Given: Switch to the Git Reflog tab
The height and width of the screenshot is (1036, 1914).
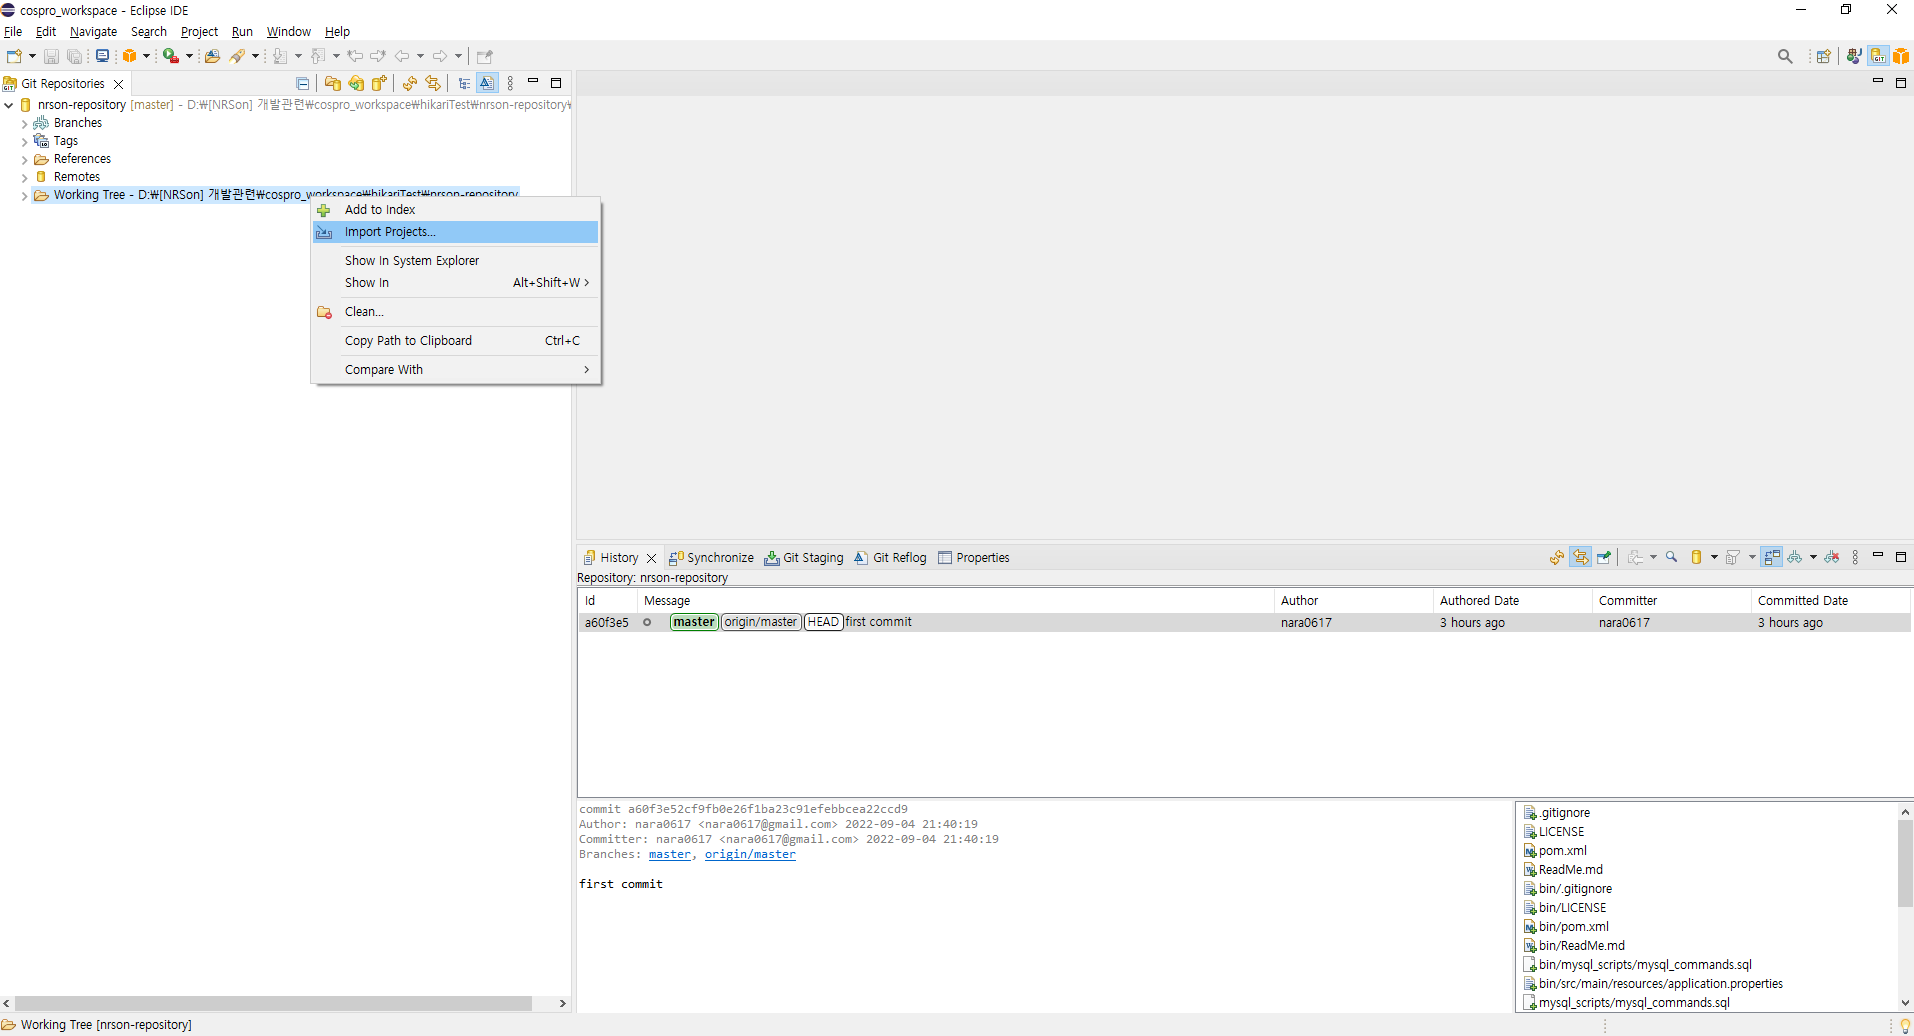Looking at the screenshot, I should [890, 558].
